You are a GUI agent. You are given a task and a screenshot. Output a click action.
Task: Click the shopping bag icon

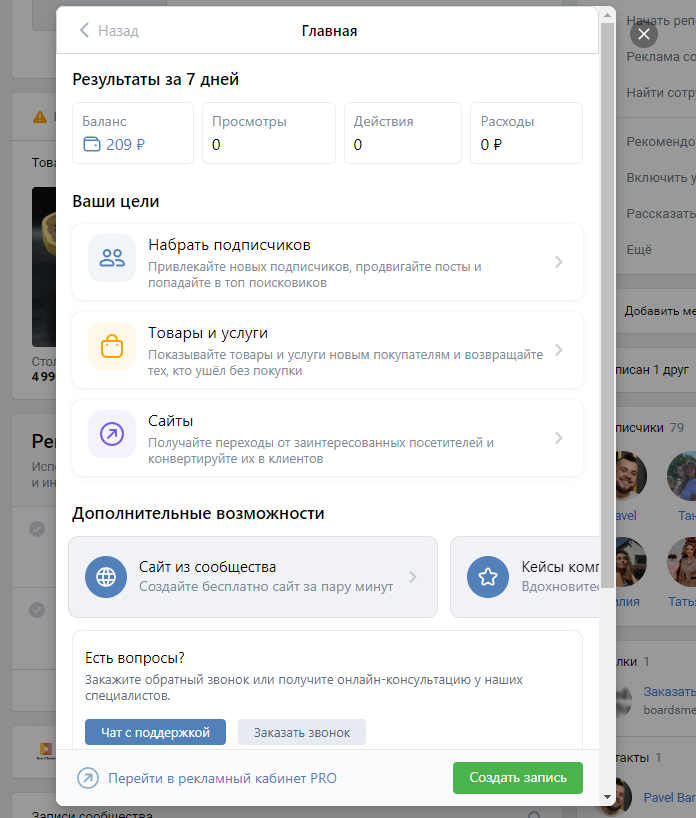(112, 346)
